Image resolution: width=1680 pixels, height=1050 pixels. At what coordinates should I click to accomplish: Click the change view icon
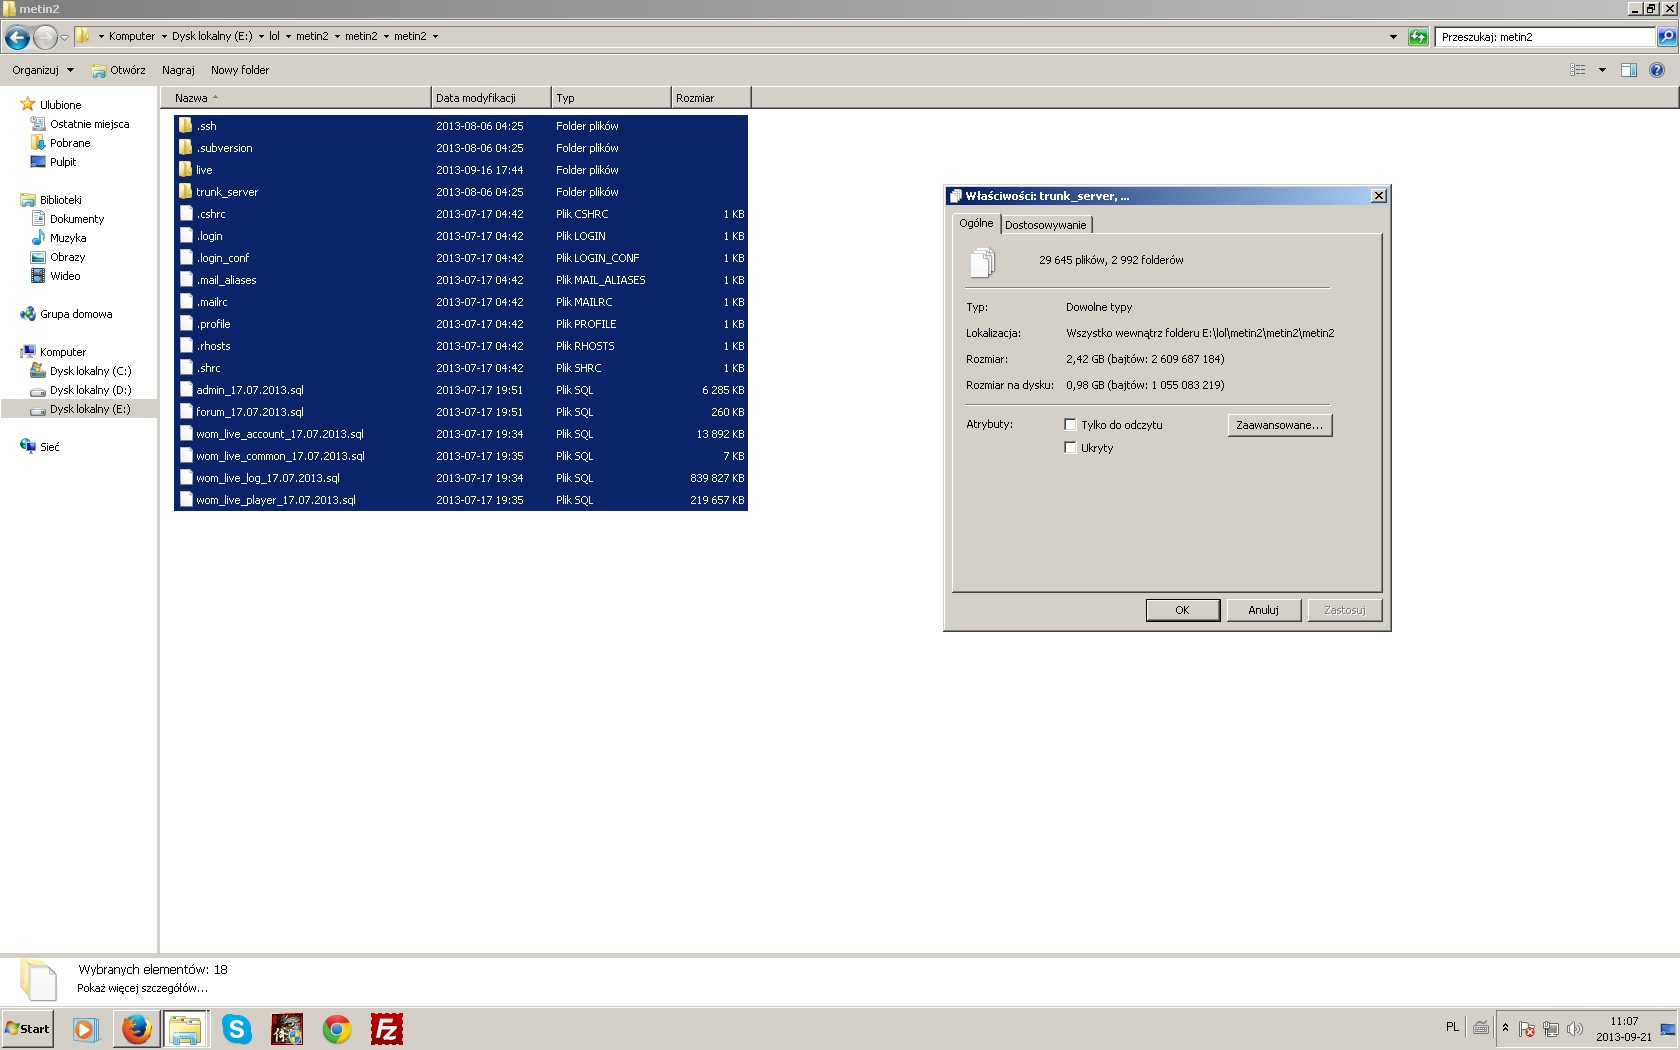click(x=1578, y=70)
